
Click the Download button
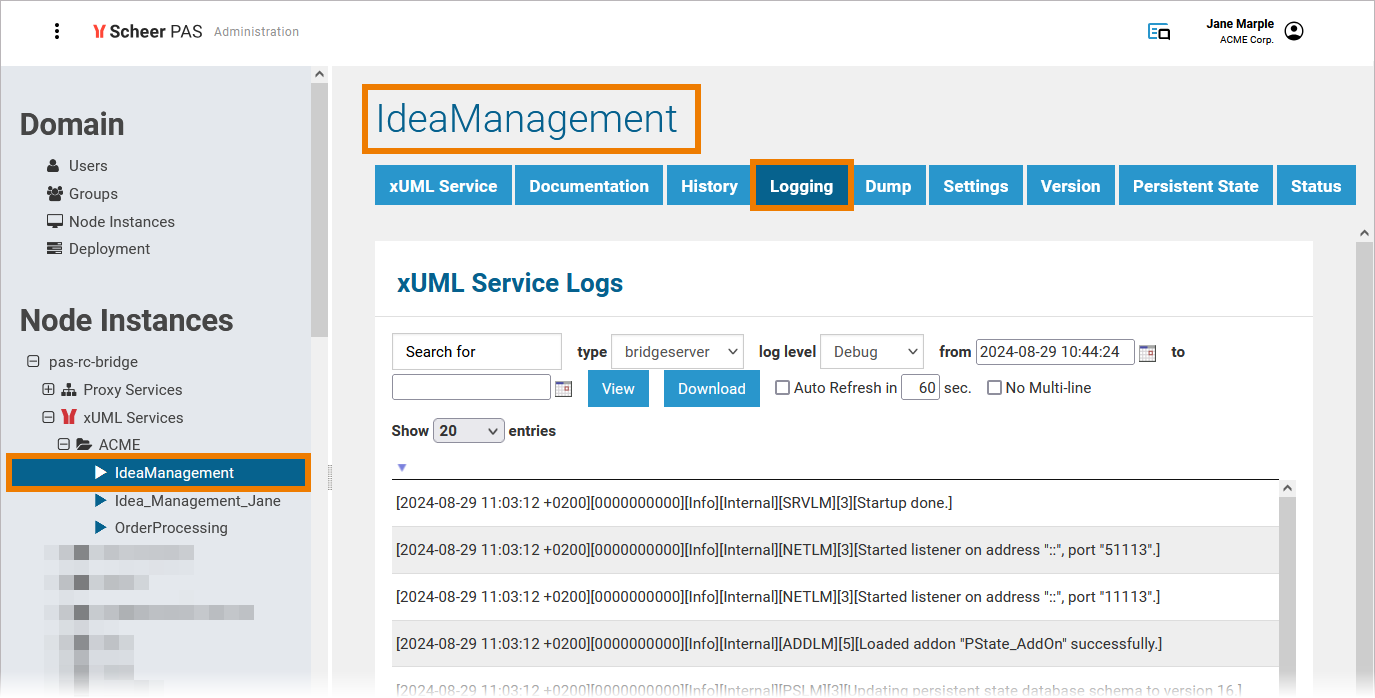coord(711,389)
